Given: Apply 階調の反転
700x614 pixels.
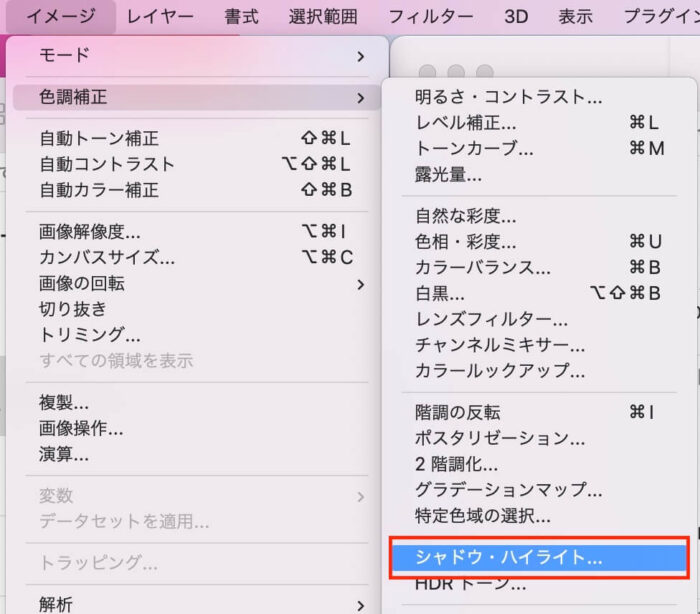Looking at the screenshot, I should pyautogui.click(x=539, y=413).
